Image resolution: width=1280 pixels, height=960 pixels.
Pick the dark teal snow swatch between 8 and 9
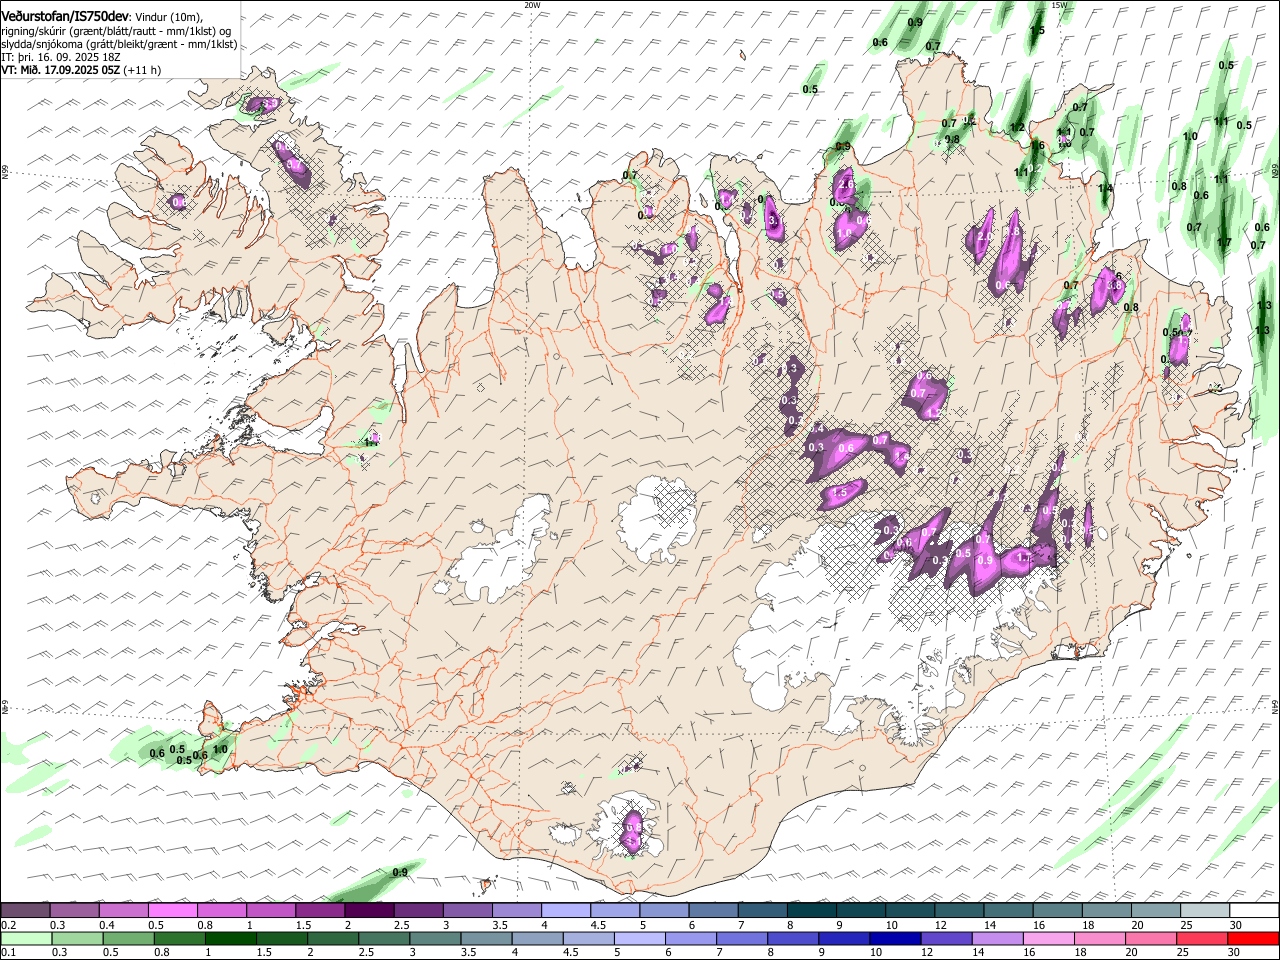811,911
